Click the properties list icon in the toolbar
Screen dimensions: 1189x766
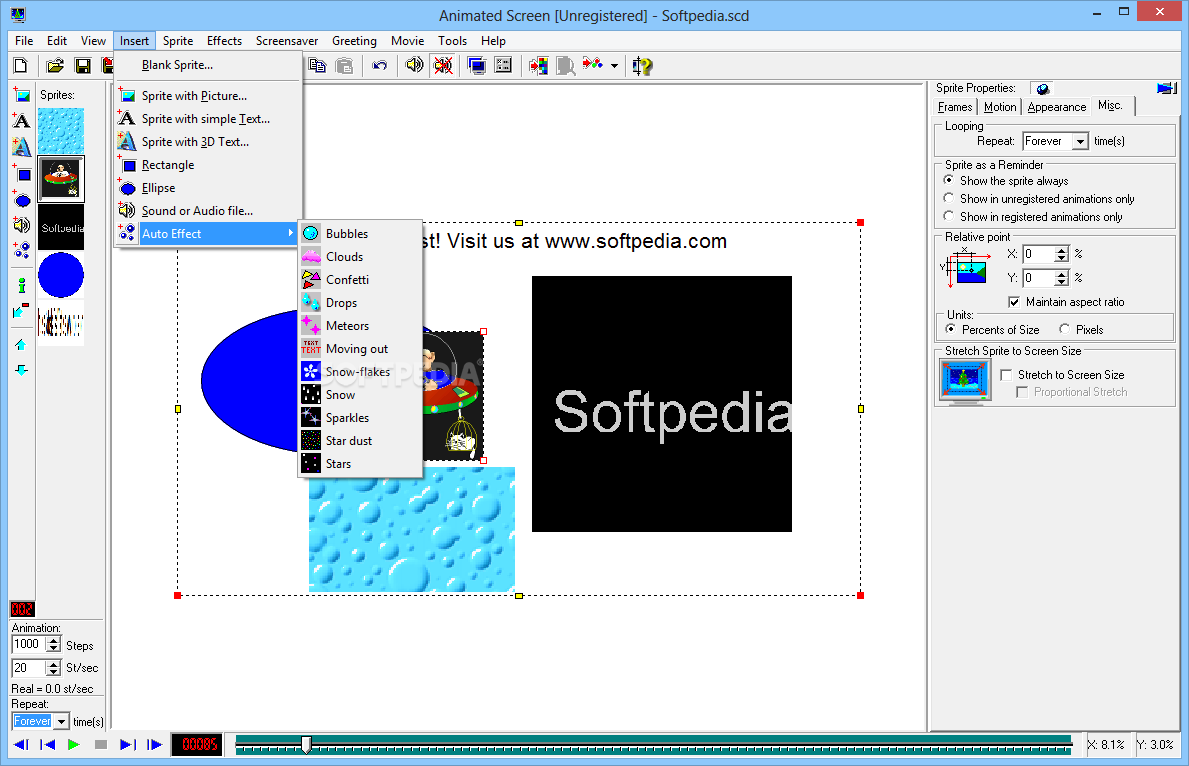[x=504, y=66]
